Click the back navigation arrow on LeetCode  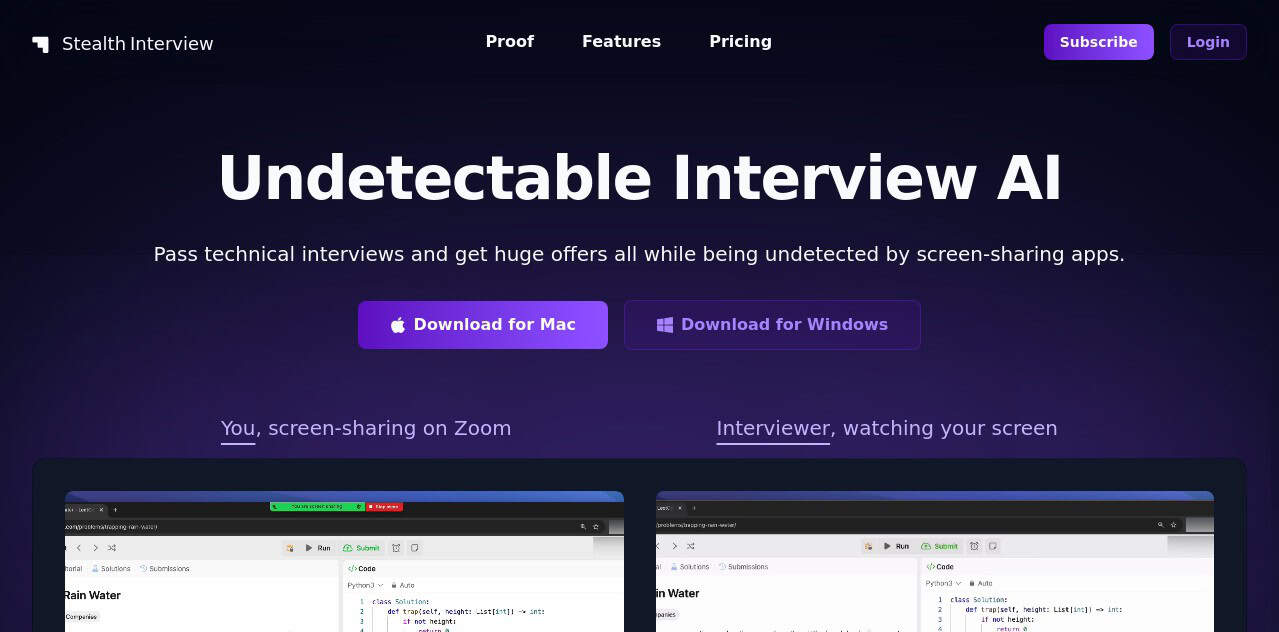point(78,547)
